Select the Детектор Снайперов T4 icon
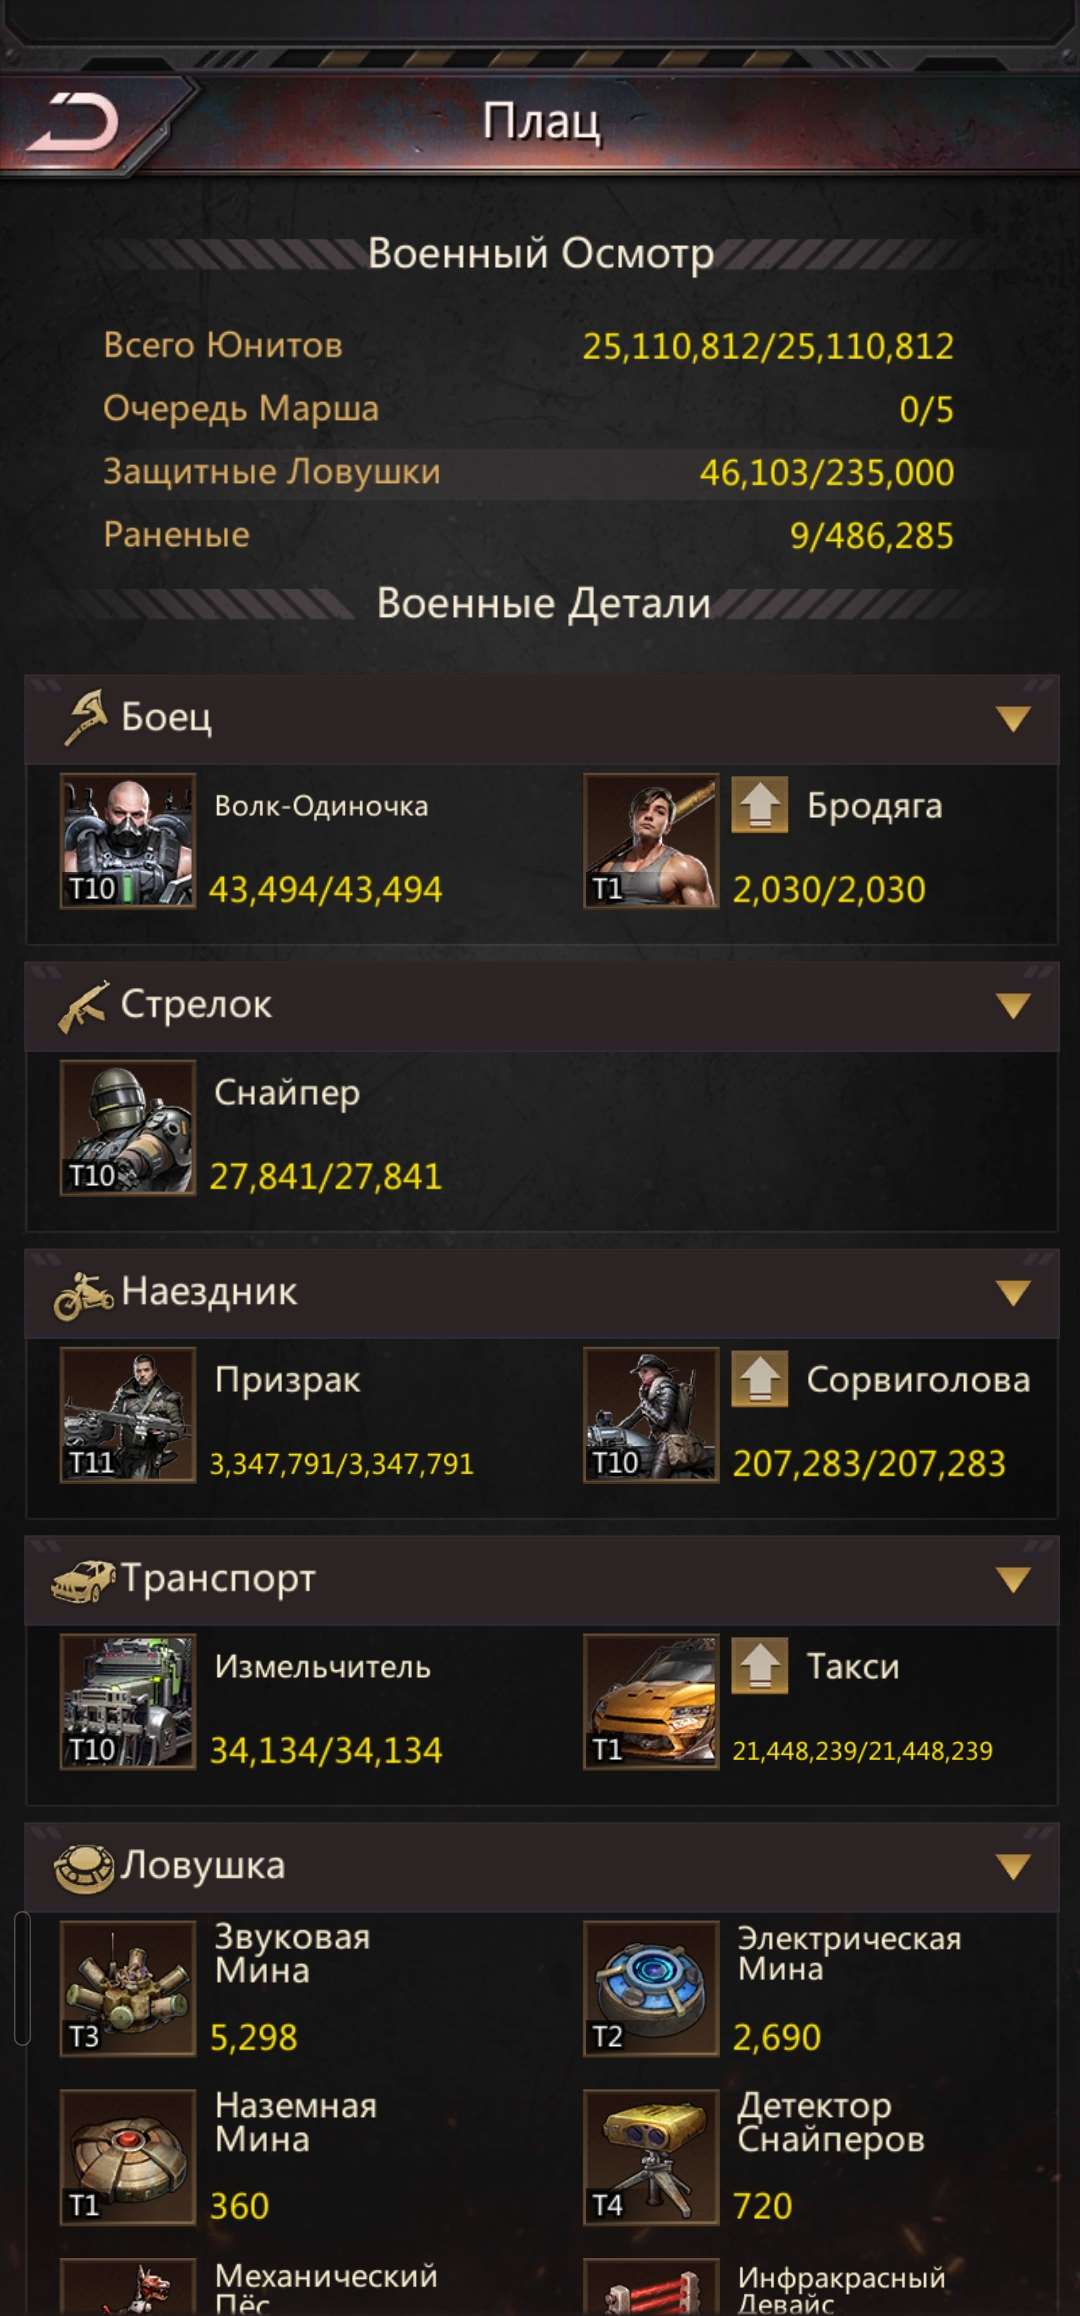This screenshot has width=1080, height=2316. coord(651,2157)
